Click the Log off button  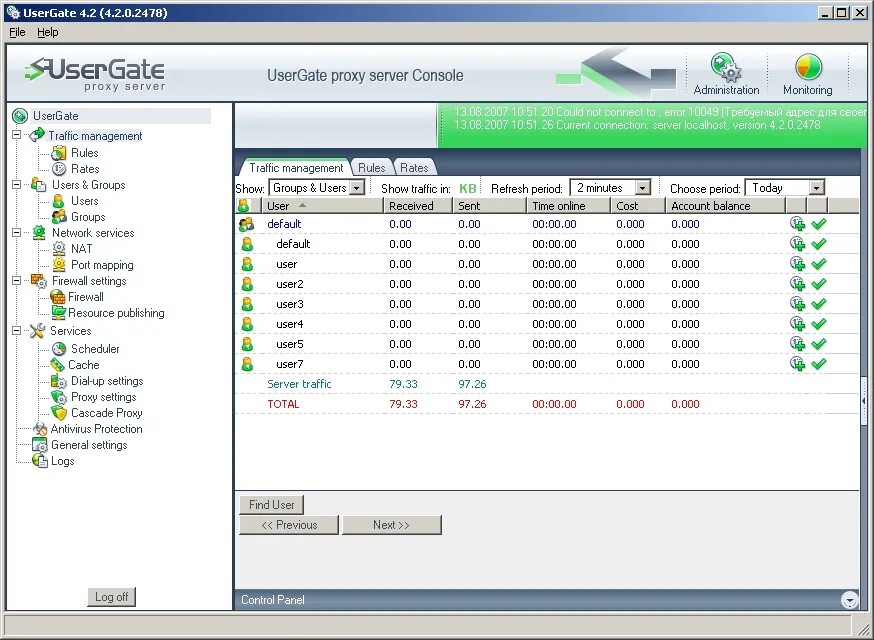pyautogui.click(x=111, y=597)
